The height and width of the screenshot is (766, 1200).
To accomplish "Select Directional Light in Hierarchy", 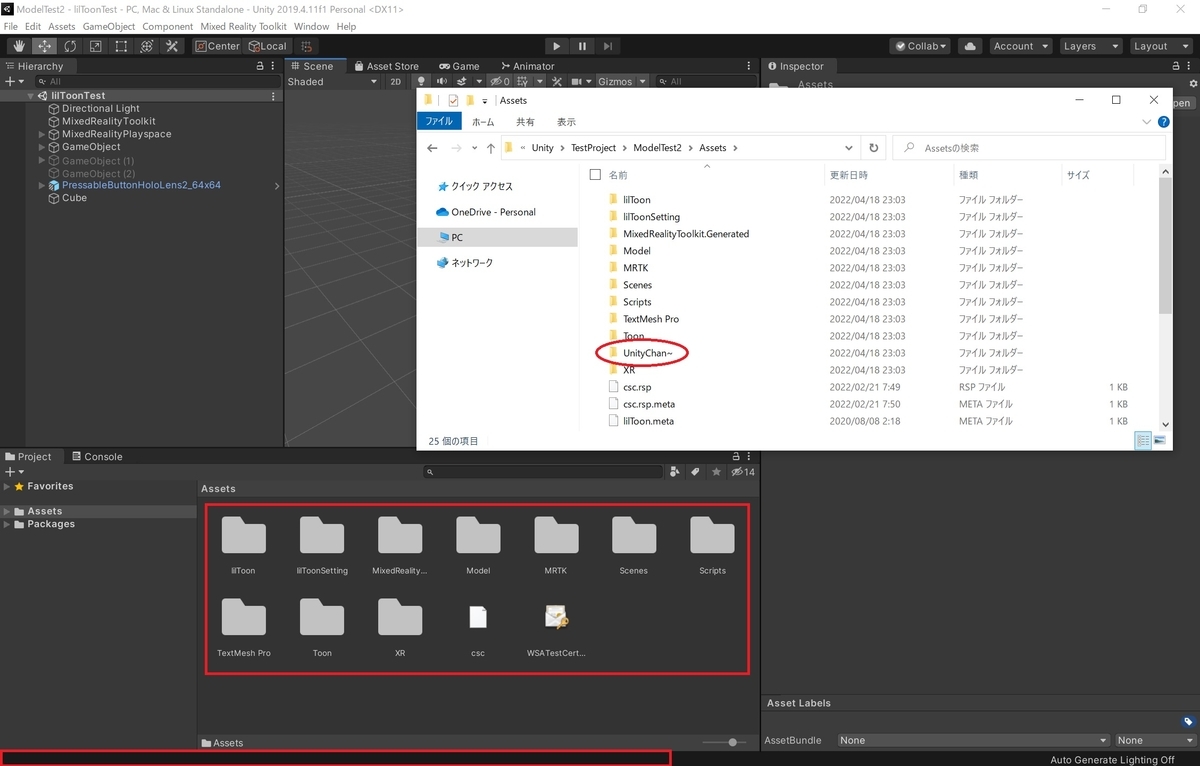I will pos(101,108).
